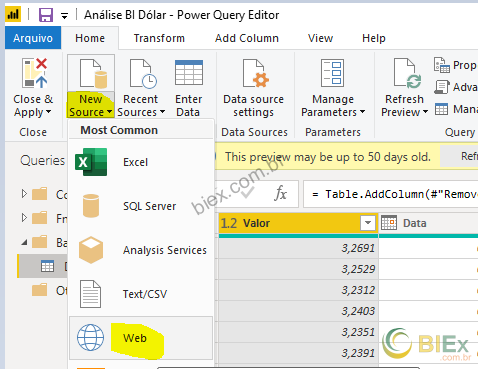Open the Help tab
The width and height of the screenshot is (478, 369).
[374, 38]
